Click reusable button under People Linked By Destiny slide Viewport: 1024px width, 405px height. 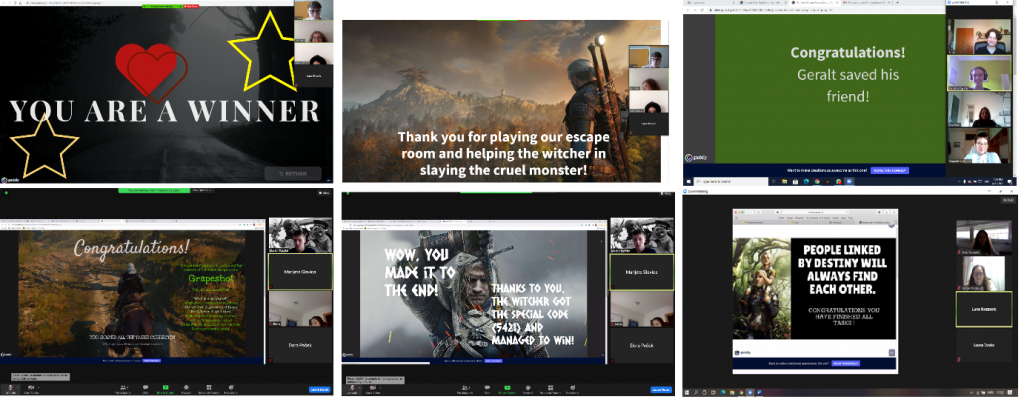(846, 363)
